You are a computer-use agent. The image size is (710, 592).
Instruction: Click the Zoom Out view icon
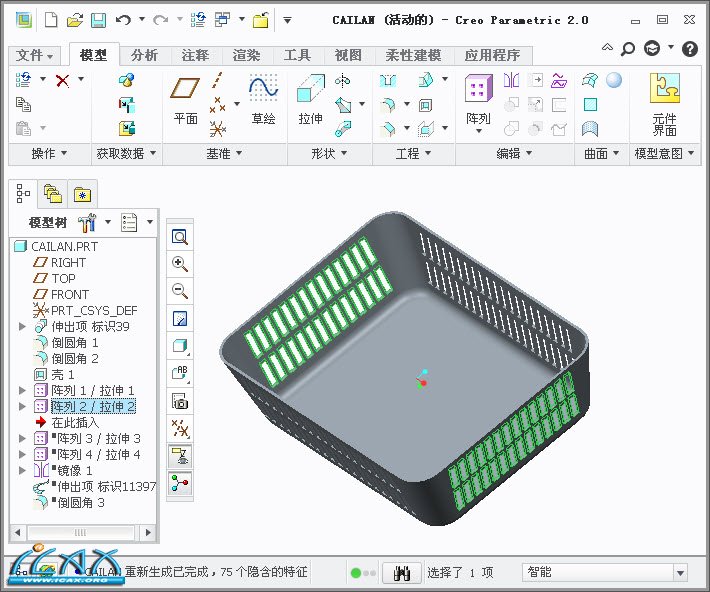tap(181, 291)
